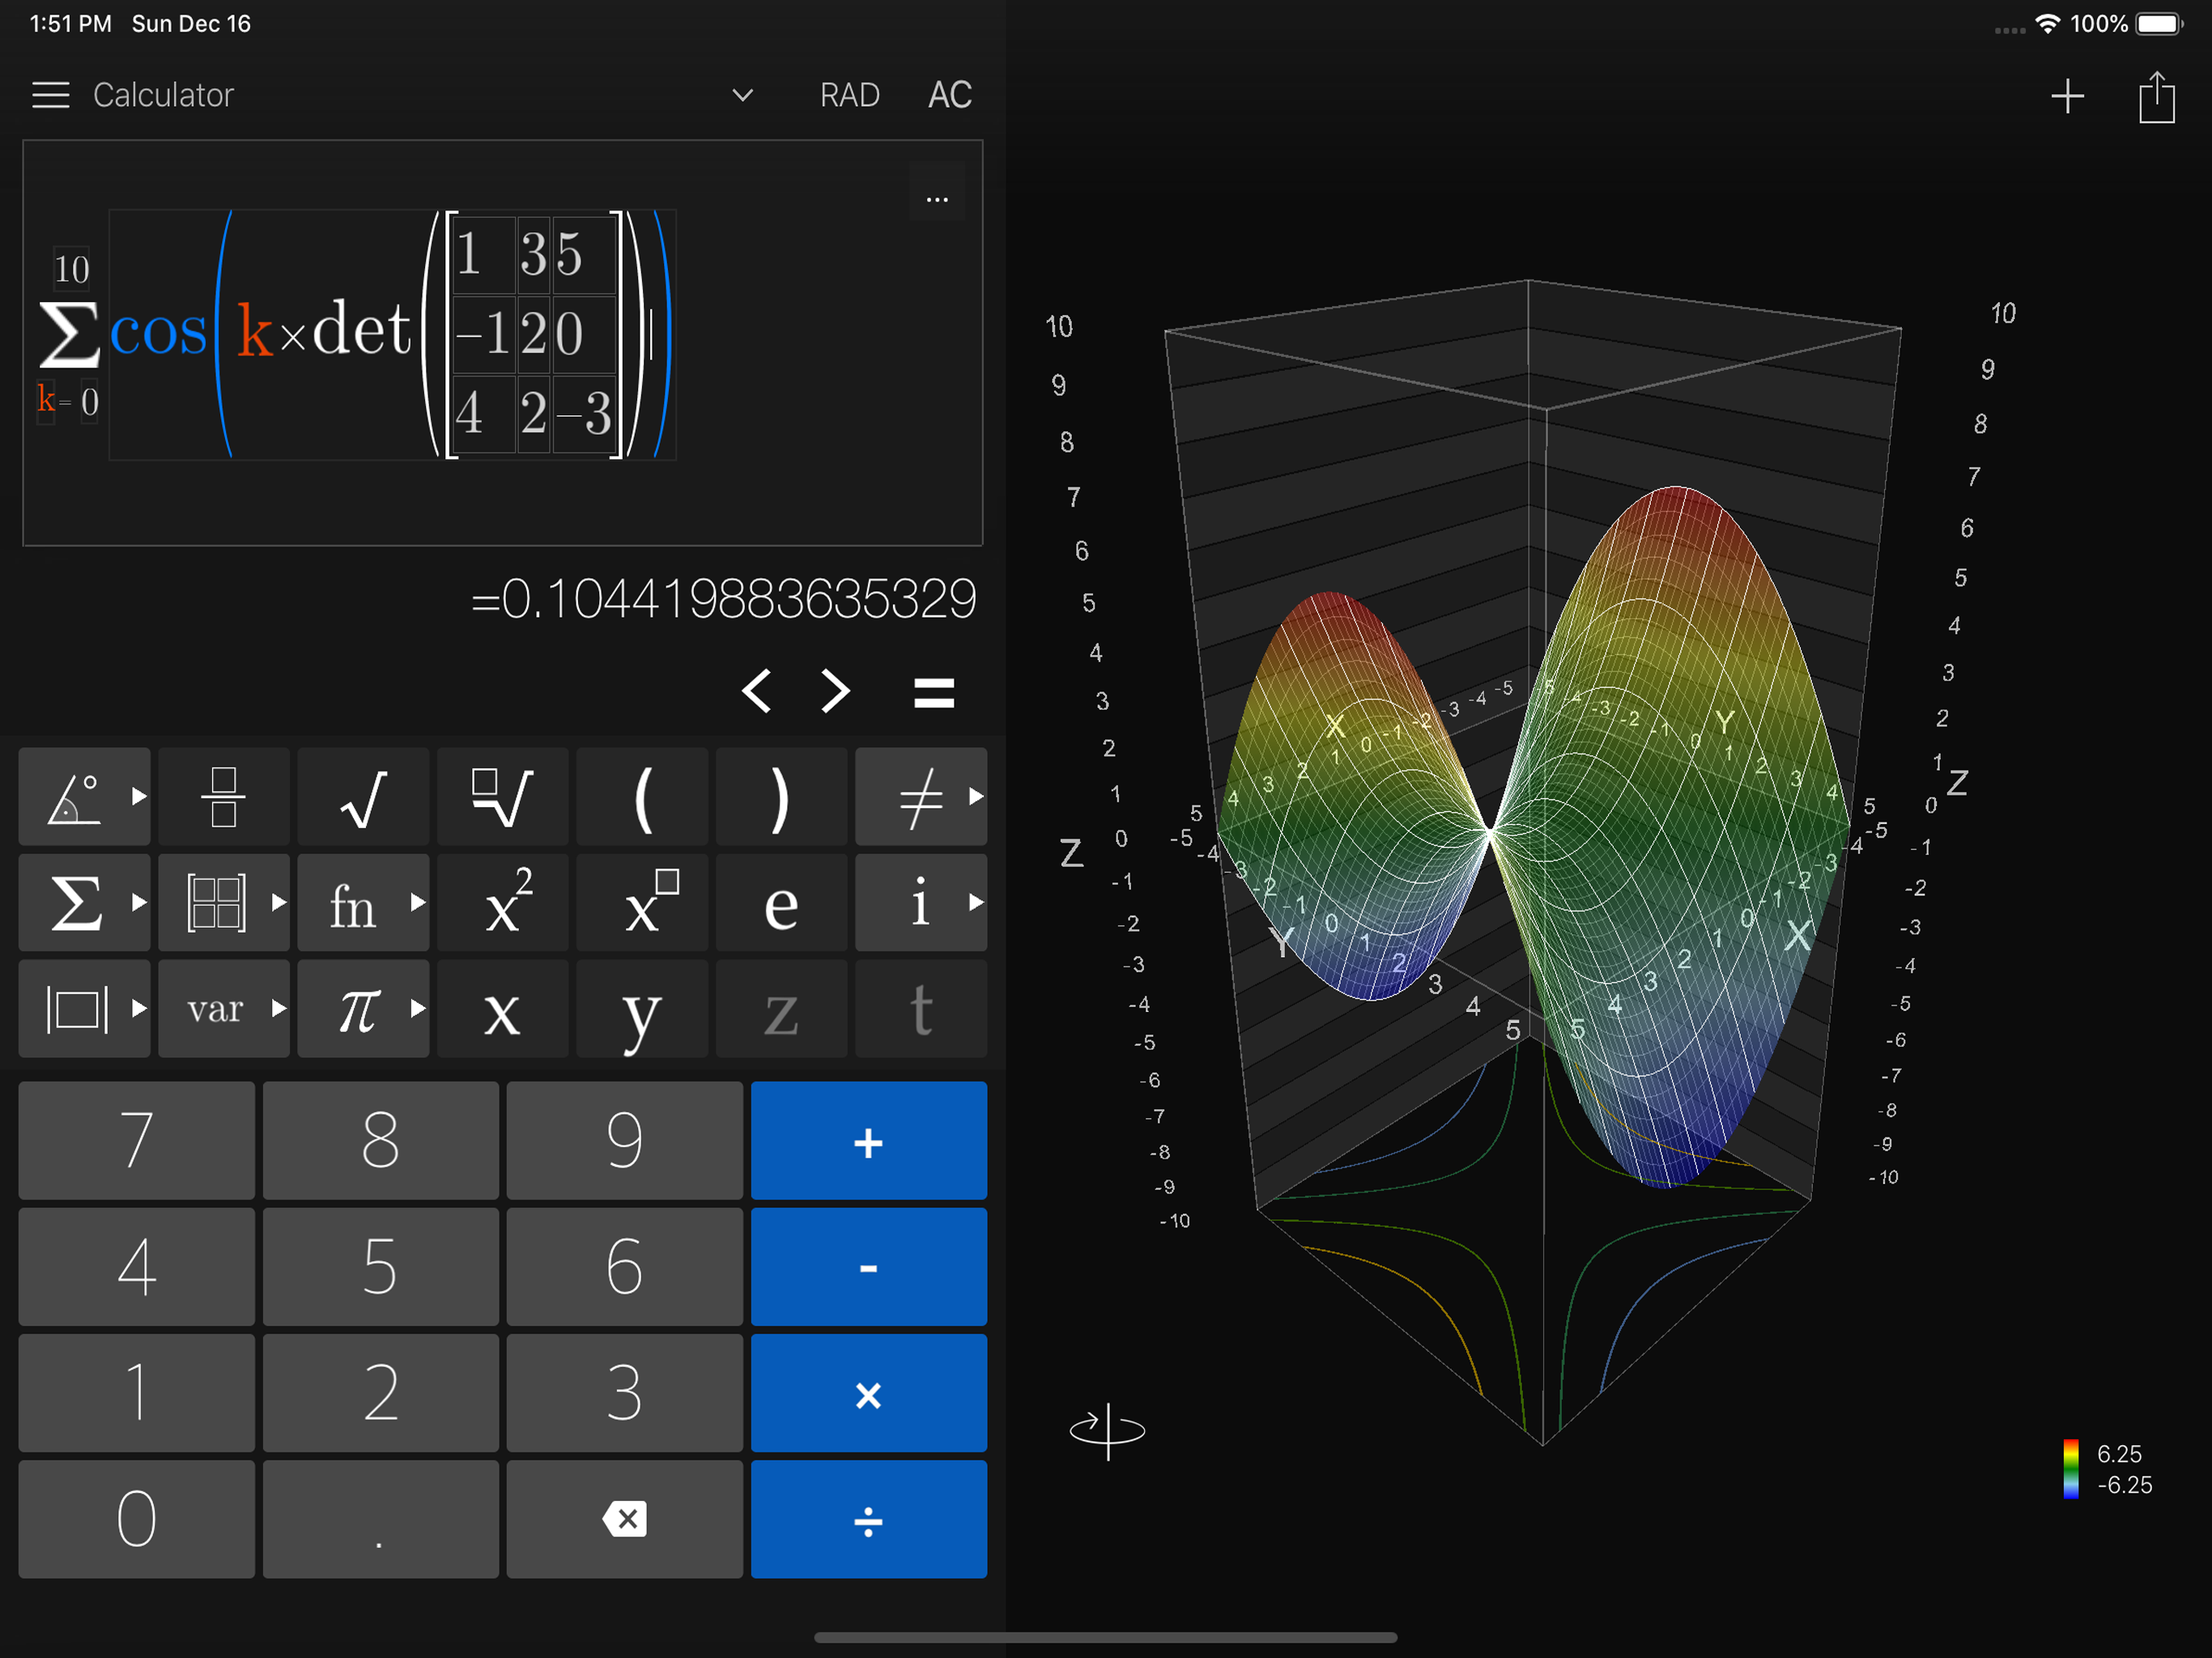Open the hamburger menu
2212x1658 pixels.
pos(50,95)
